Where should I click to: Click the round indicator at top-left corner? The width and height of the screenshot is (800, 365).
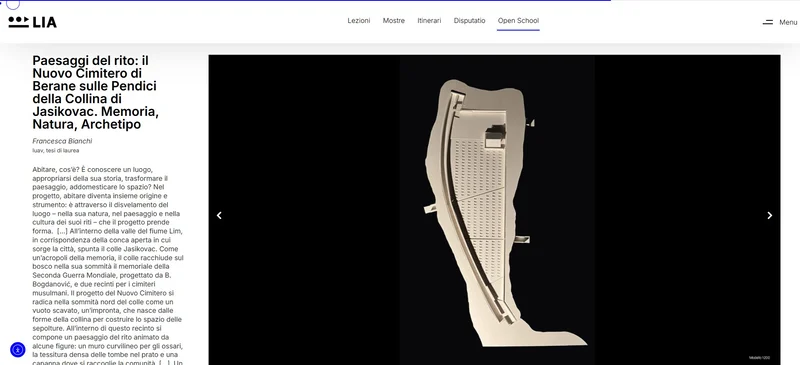[x=13, y=4]
